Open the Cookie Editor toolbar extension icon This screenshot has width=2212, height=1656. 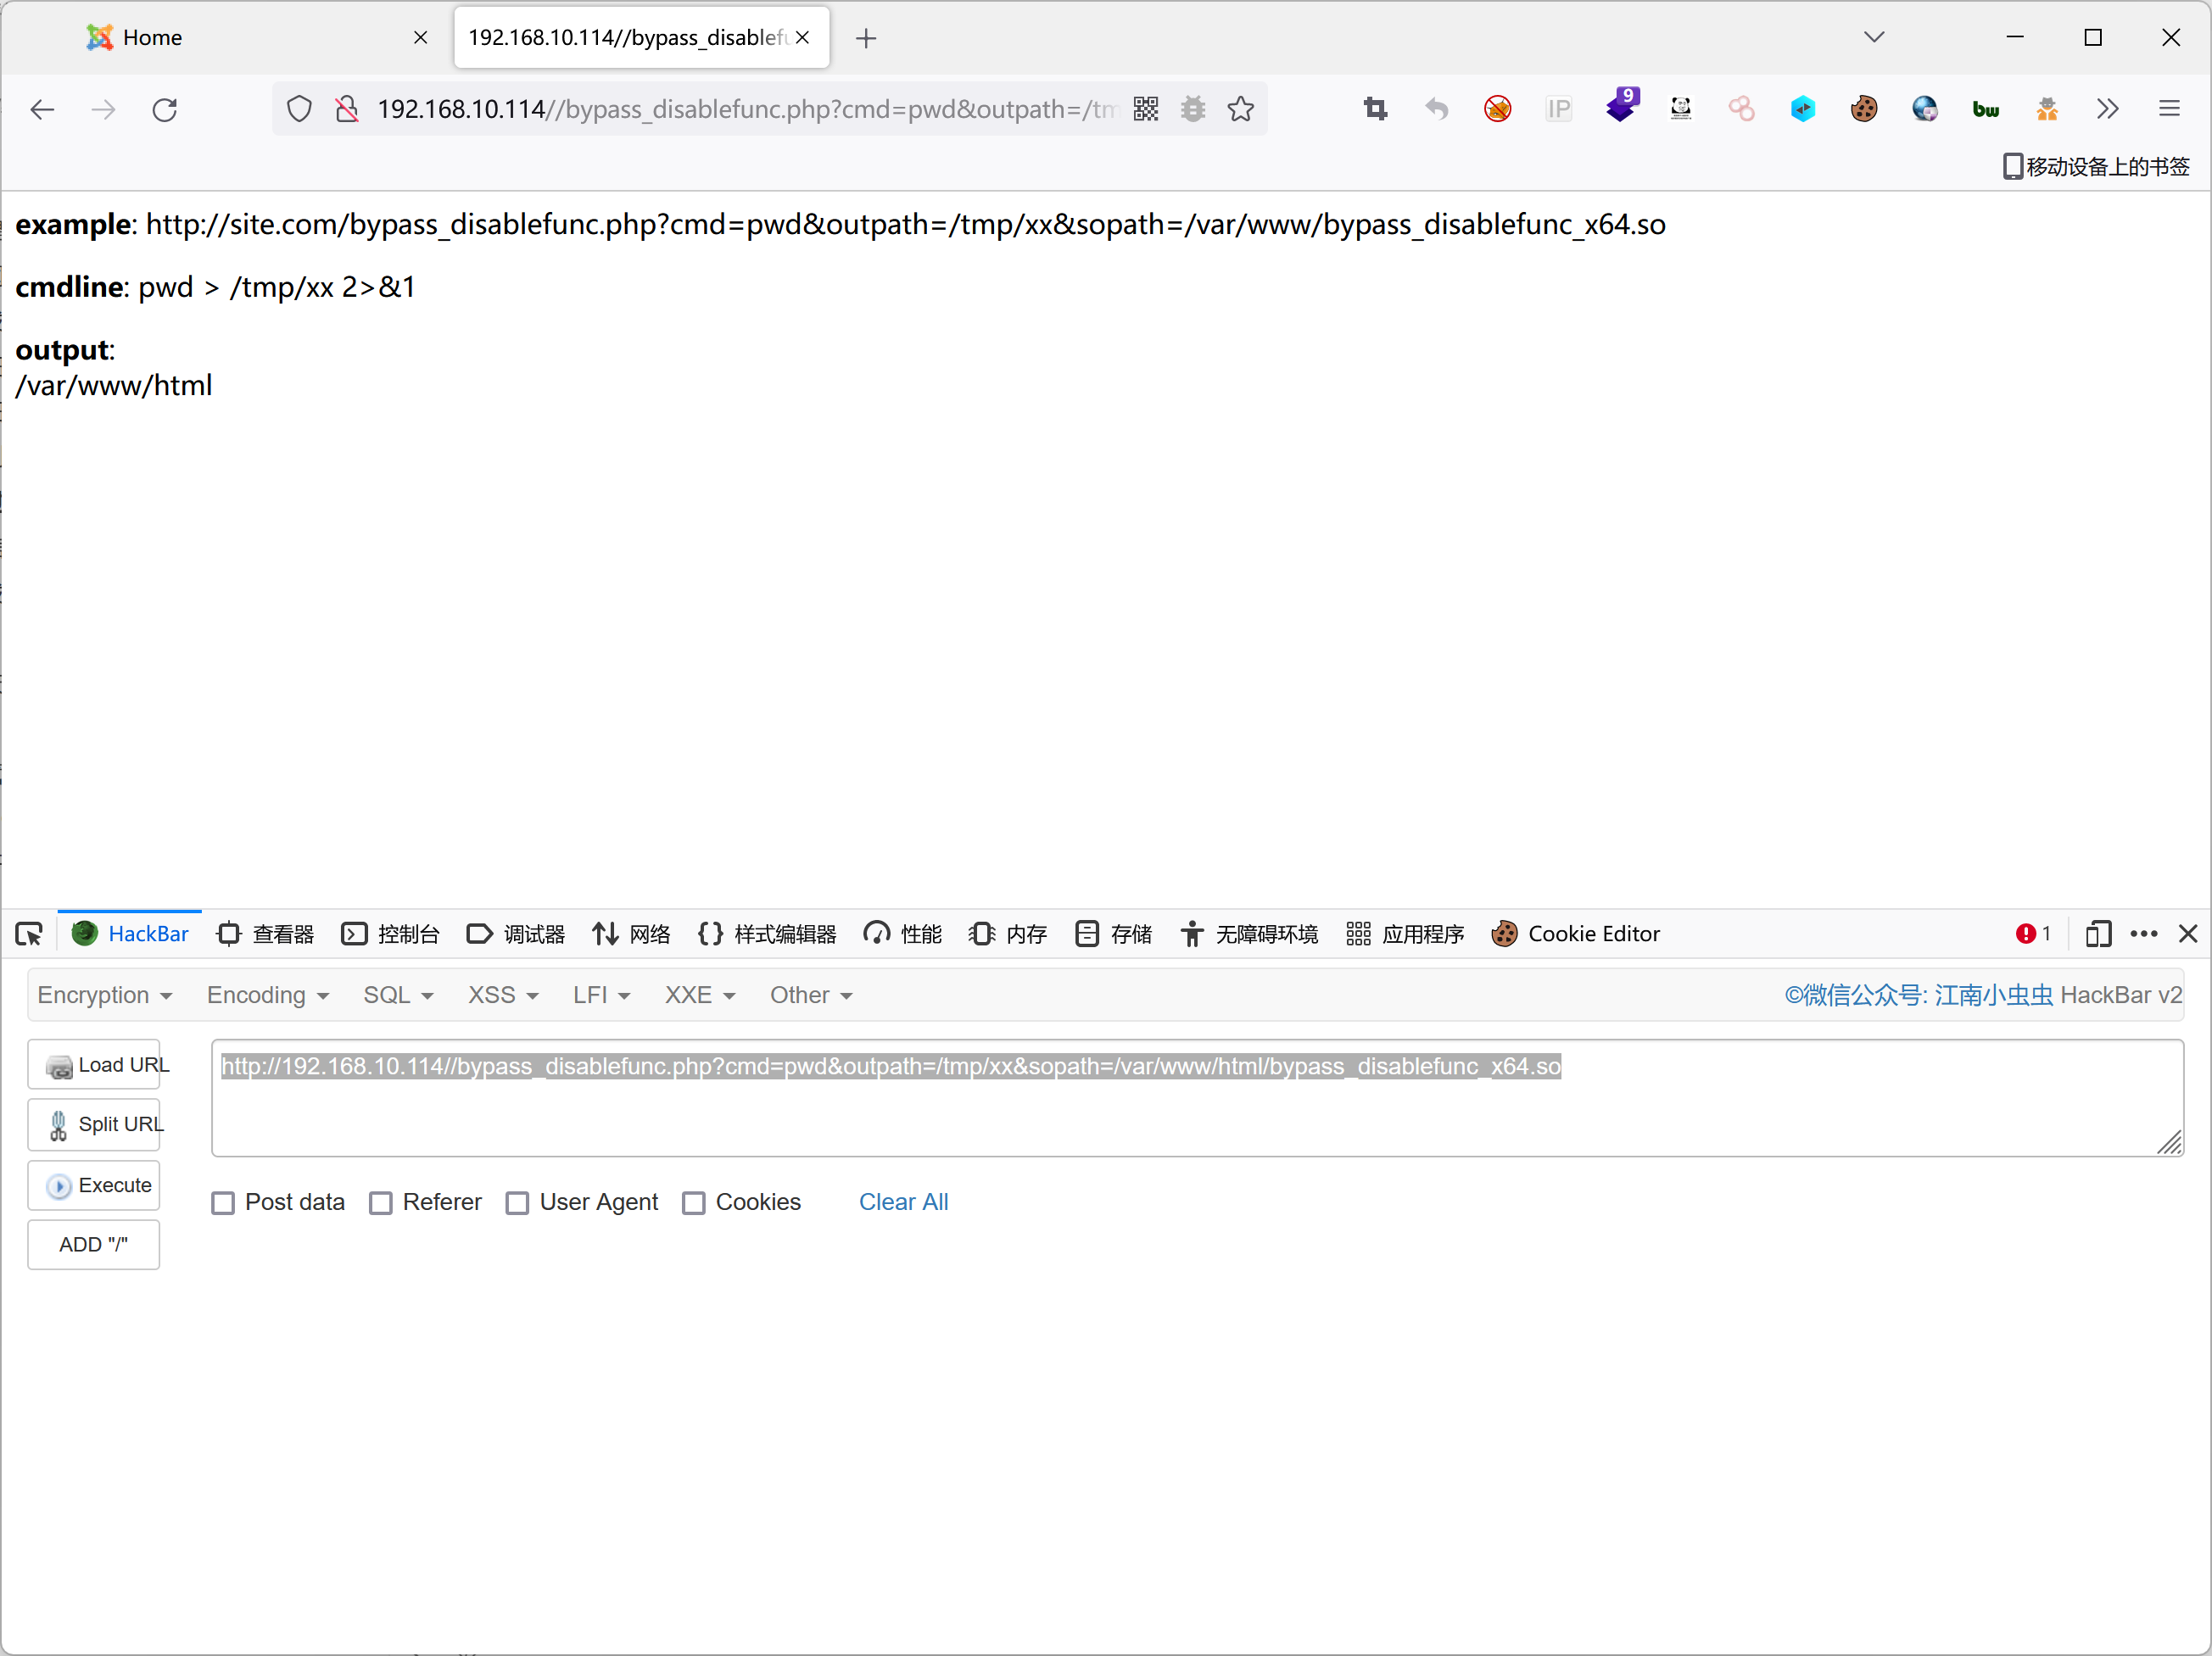tap(1864, 109)
